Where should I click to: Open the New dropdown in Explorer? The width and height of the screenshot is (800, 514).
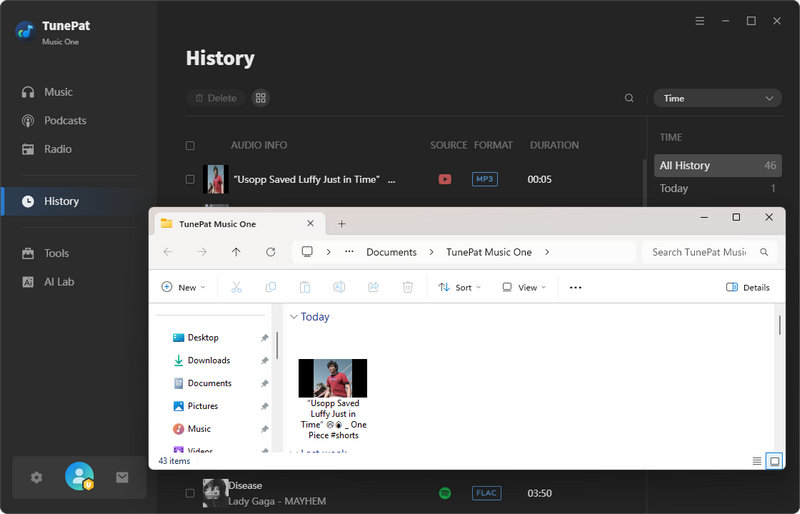pos(183,287)
